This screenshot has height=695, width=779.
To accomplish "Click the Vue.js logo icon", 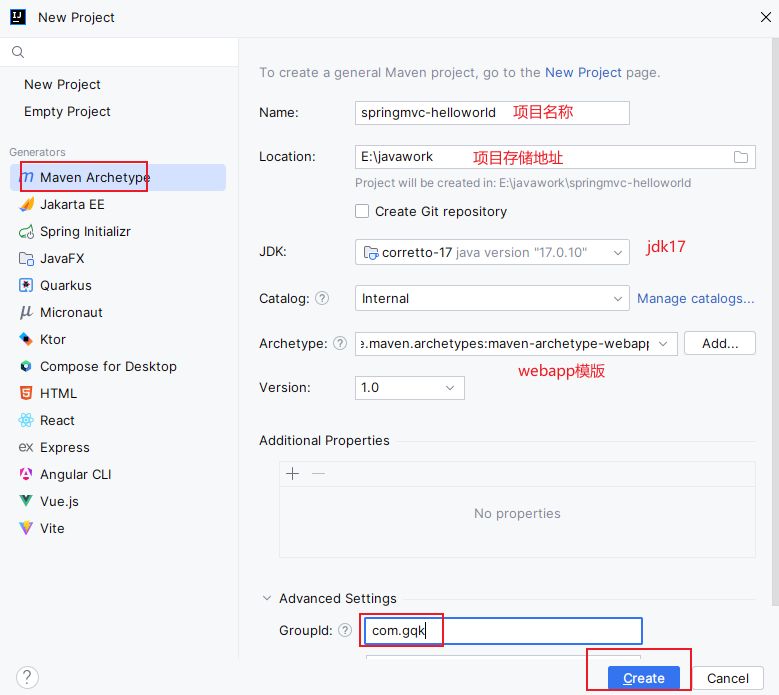I will coord(26,501).
